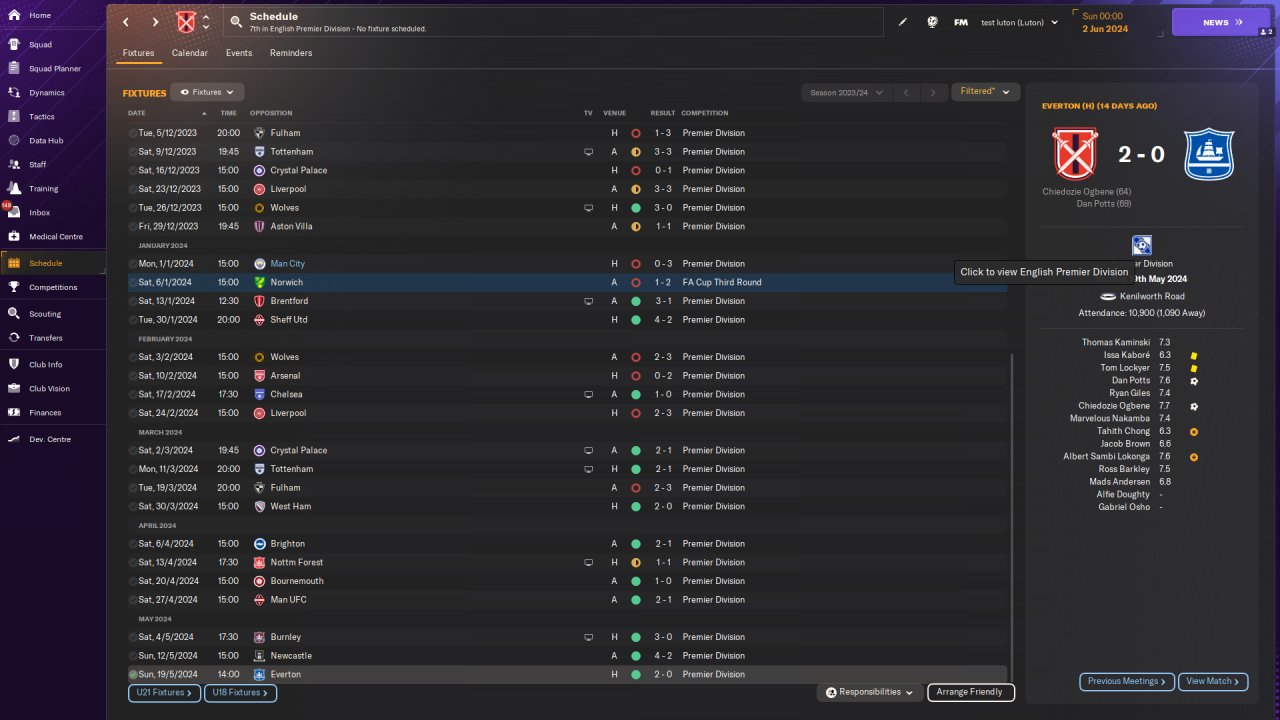Open Competitions in sidebar
1280x720 pixels.
[x=53, y=287]
